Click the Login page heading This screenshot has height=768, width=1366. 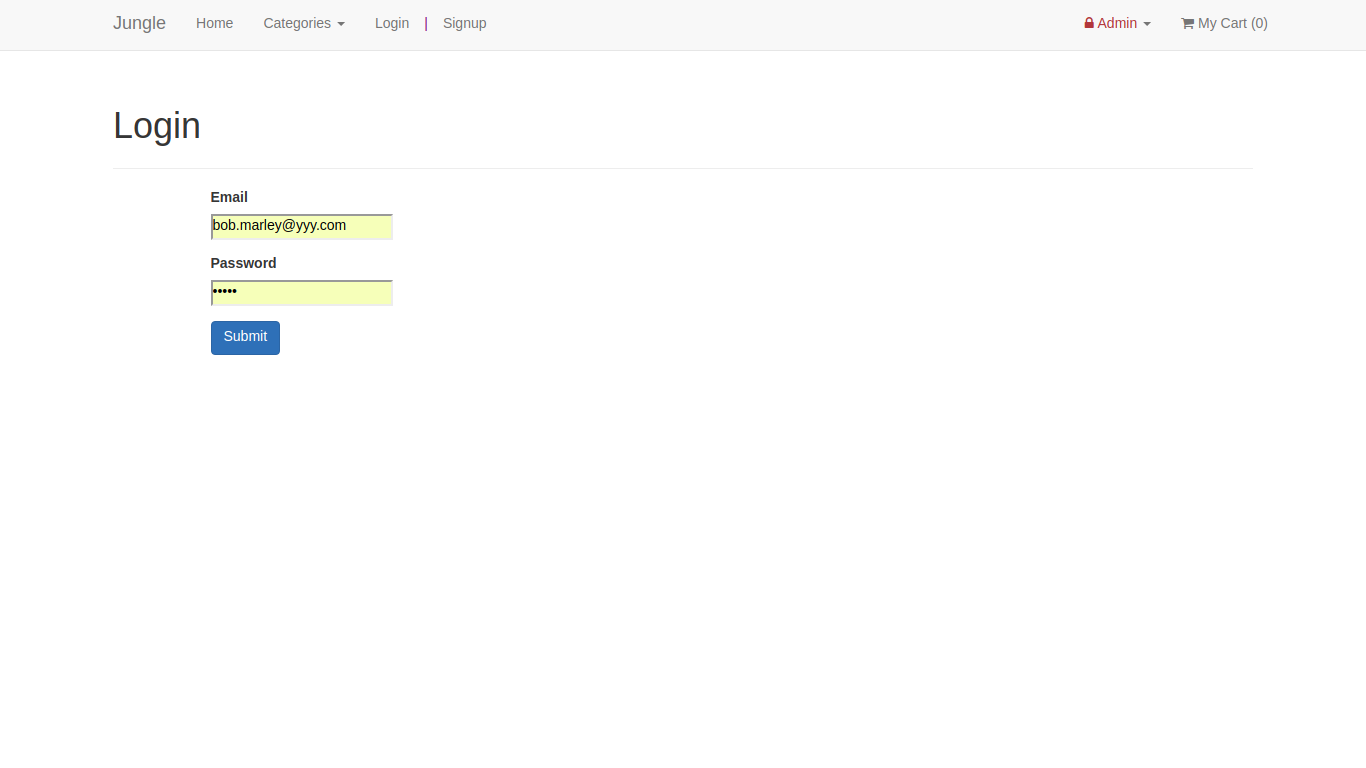point(157,126)
